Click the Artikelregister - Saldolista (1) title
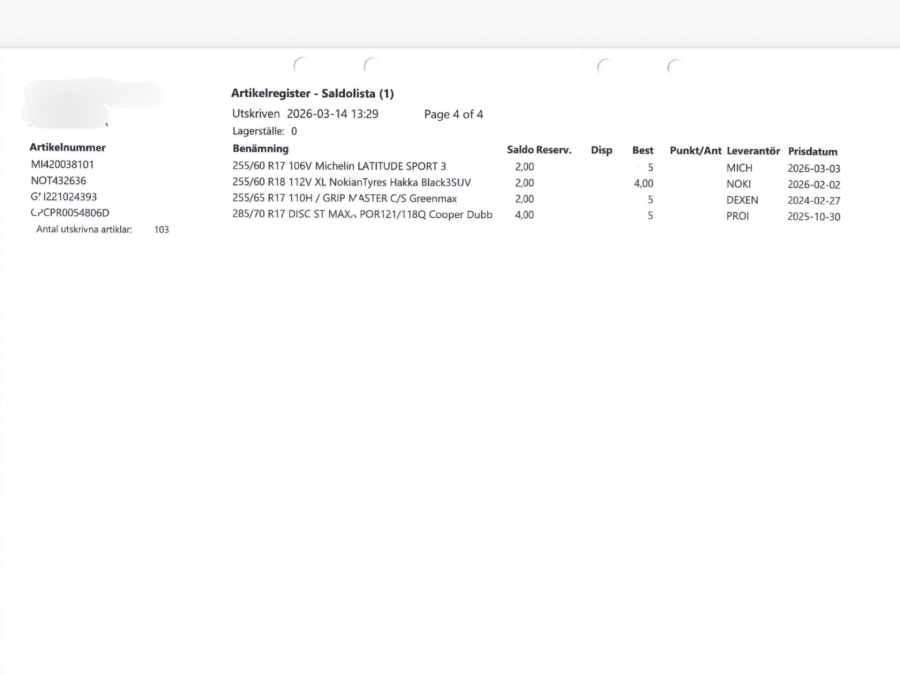The width and height of the screenshot is (900, 675). click(x=312, y=93)
